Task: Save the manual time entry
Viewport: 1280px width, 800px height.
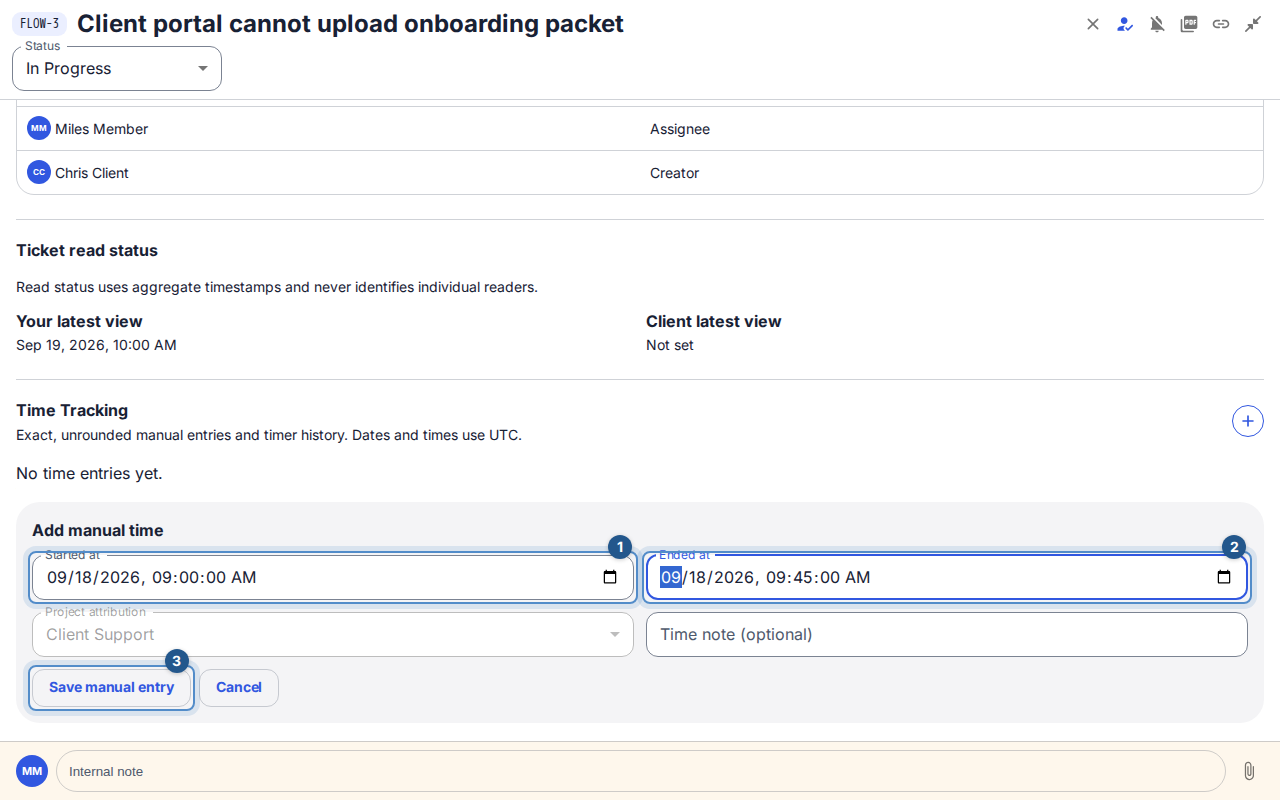Action: pyautogui.click(x=111, y=688)
